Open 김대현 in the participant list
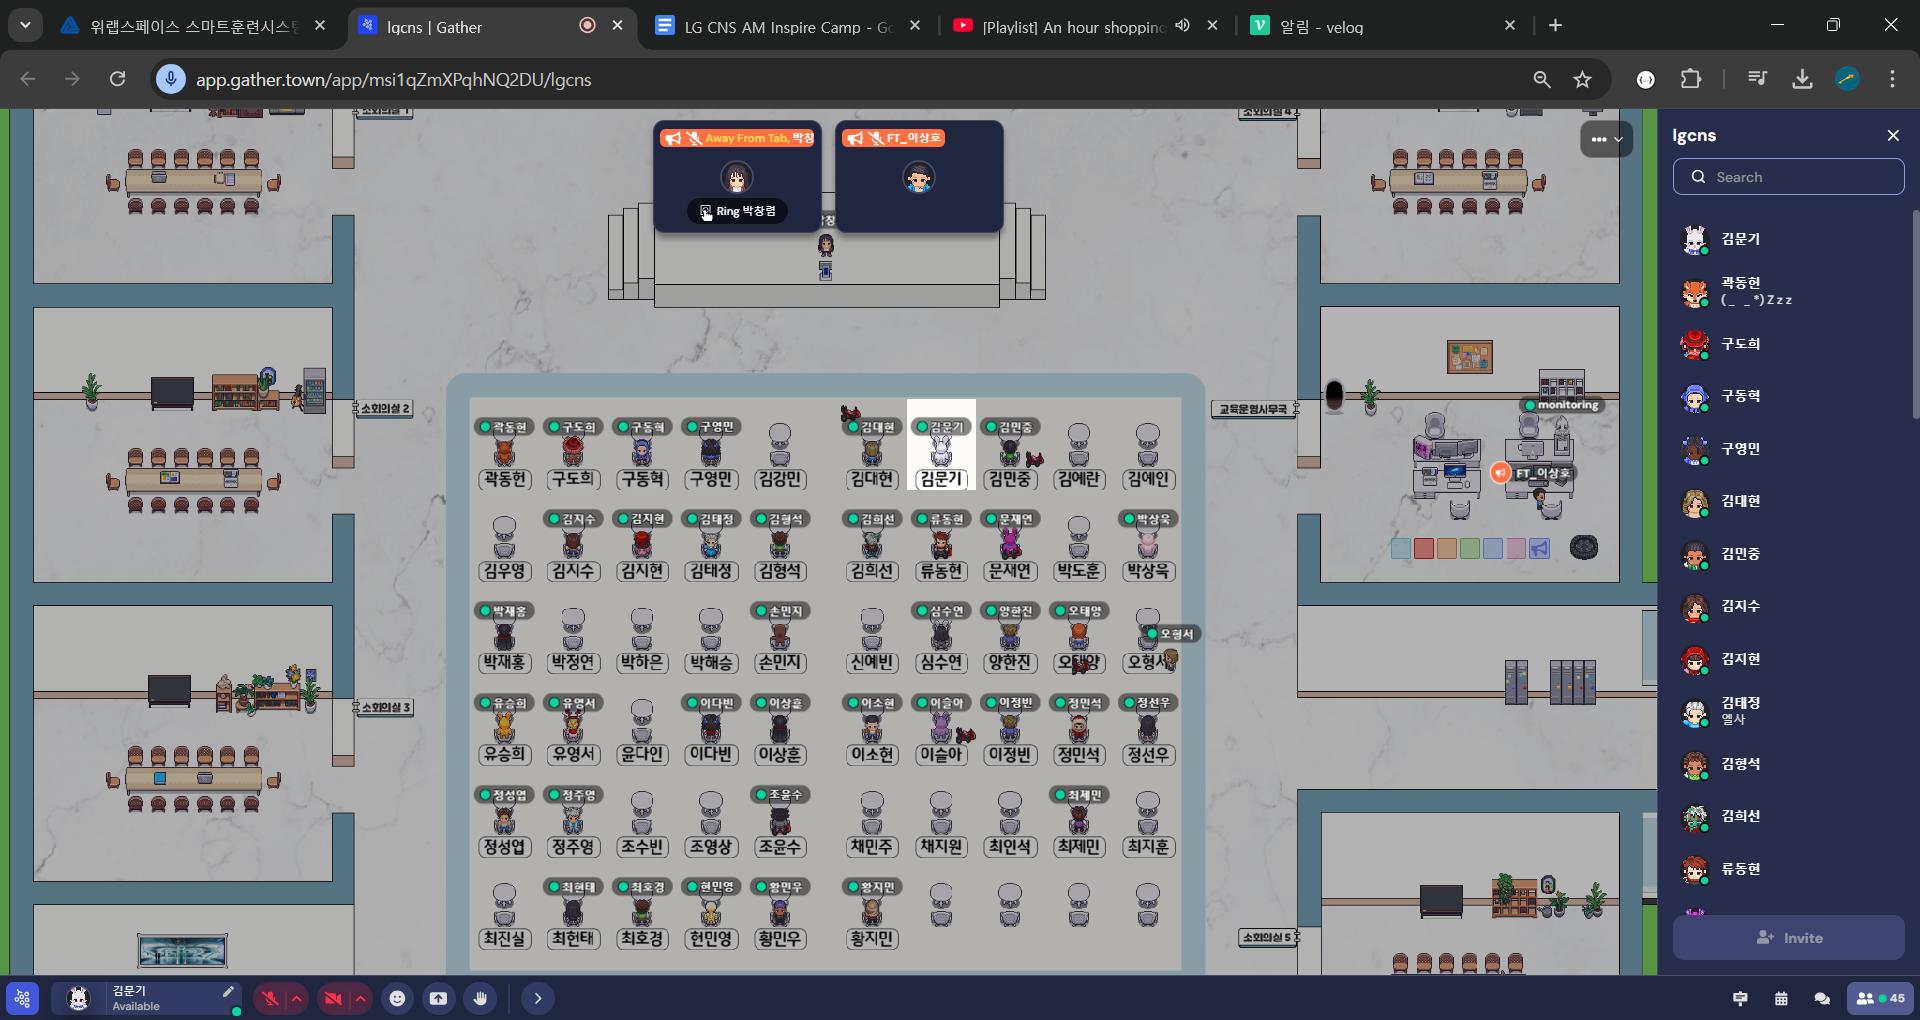 pyautogui.click(x=1789, y=502)
